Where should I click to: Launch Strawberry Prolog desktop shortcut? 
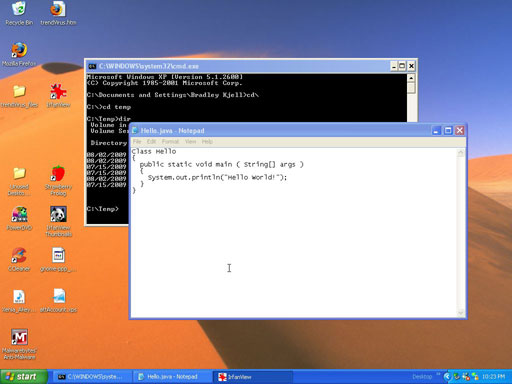(x=58, y=181)
